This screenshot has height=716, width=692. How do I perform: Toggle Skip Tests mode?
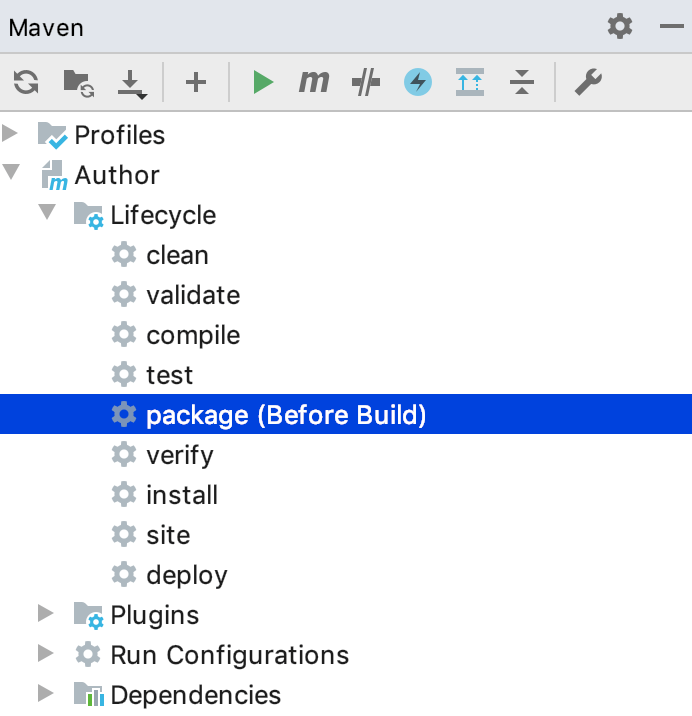click(366, 83)
